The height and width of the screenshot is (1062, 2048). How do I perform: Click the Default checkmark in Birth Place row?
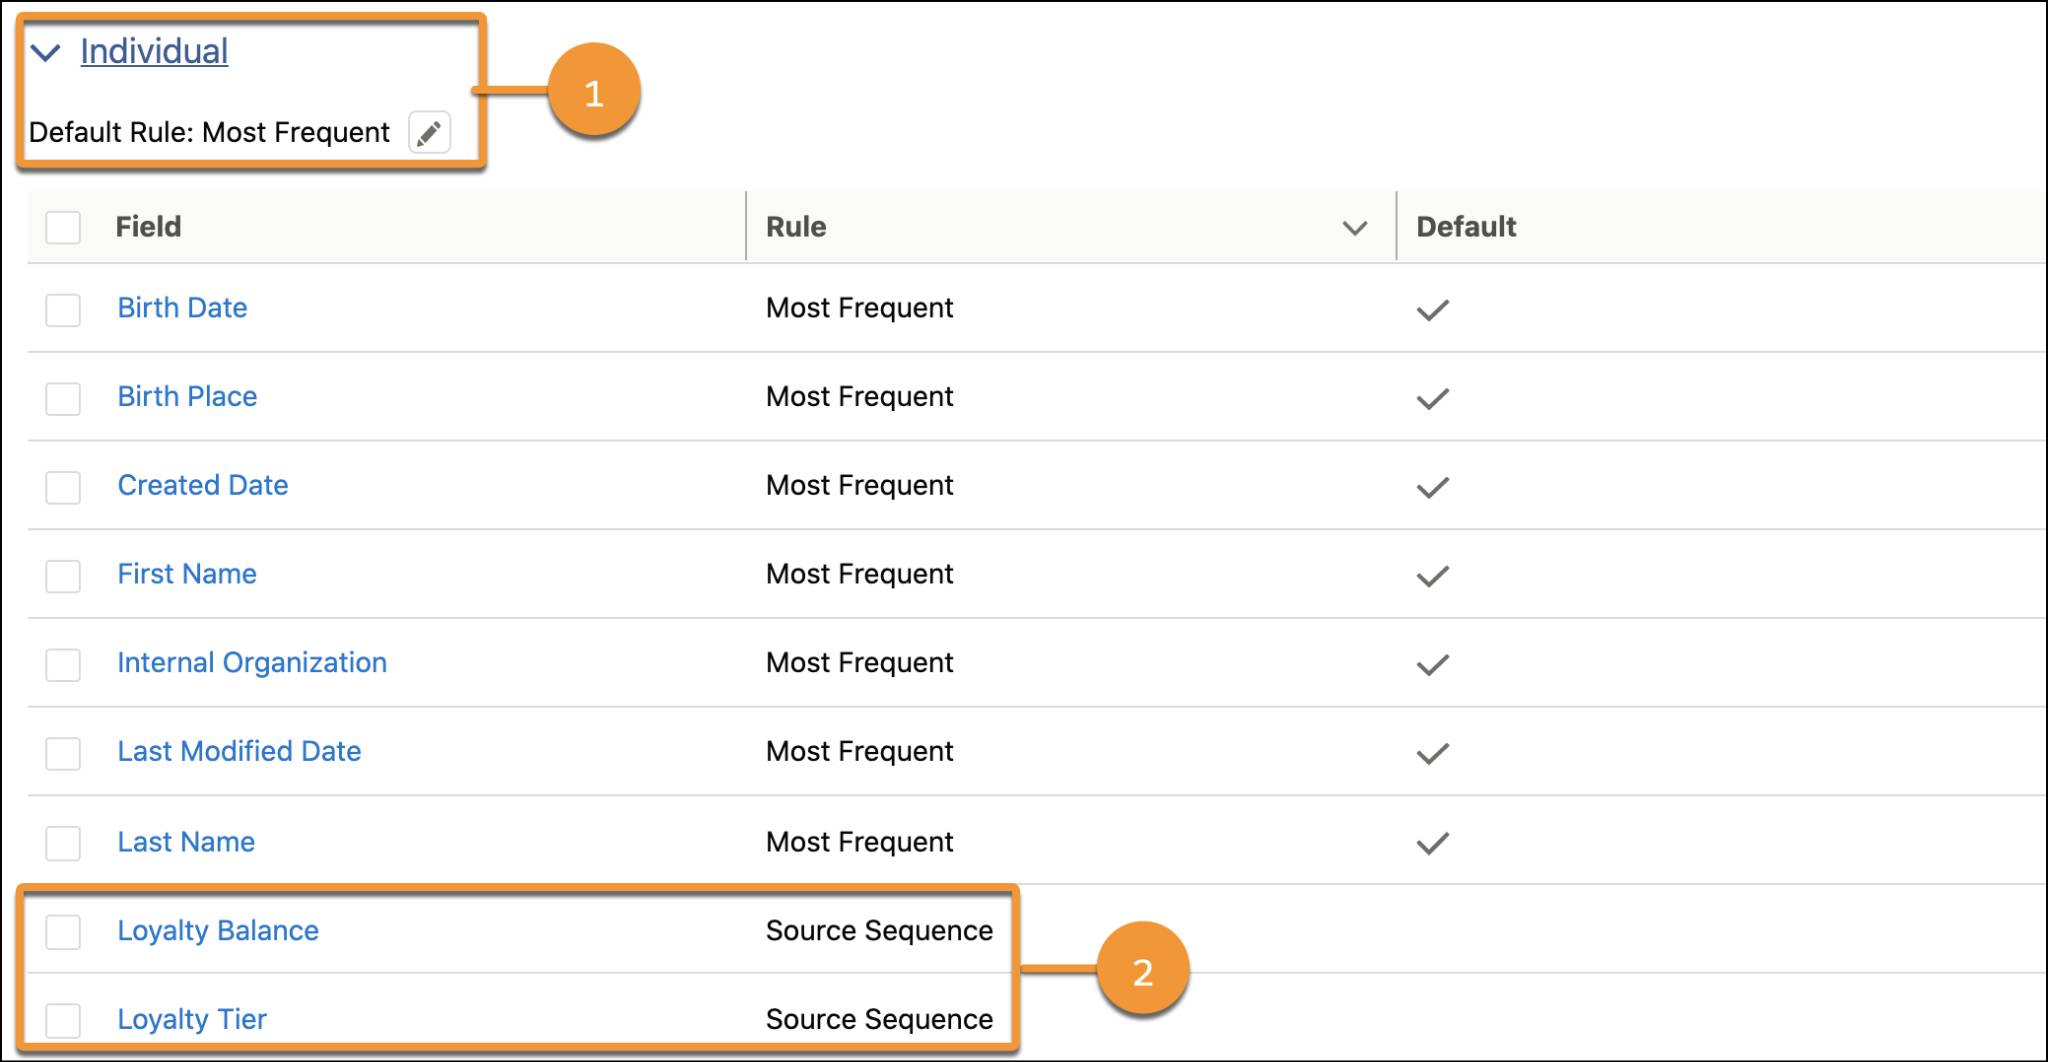coord(1432,399)
